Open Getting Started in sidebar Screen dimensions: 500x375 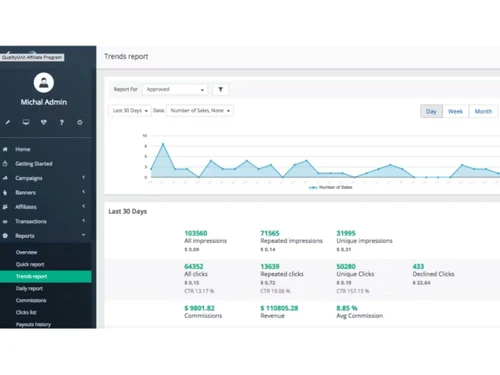[x=34, y=164]
